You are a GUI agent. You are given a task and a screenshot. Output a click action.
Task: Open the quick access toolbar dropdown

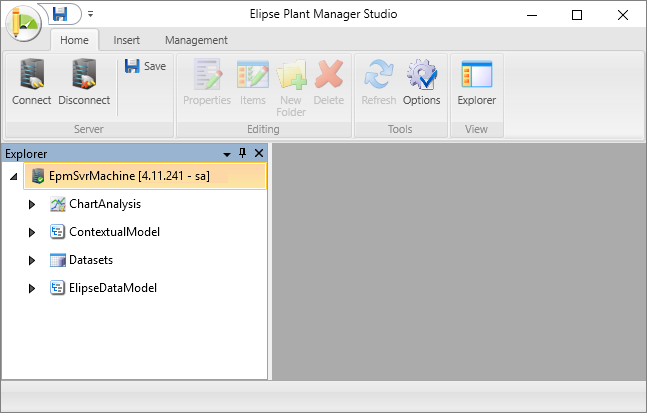[x=90, y=15]
